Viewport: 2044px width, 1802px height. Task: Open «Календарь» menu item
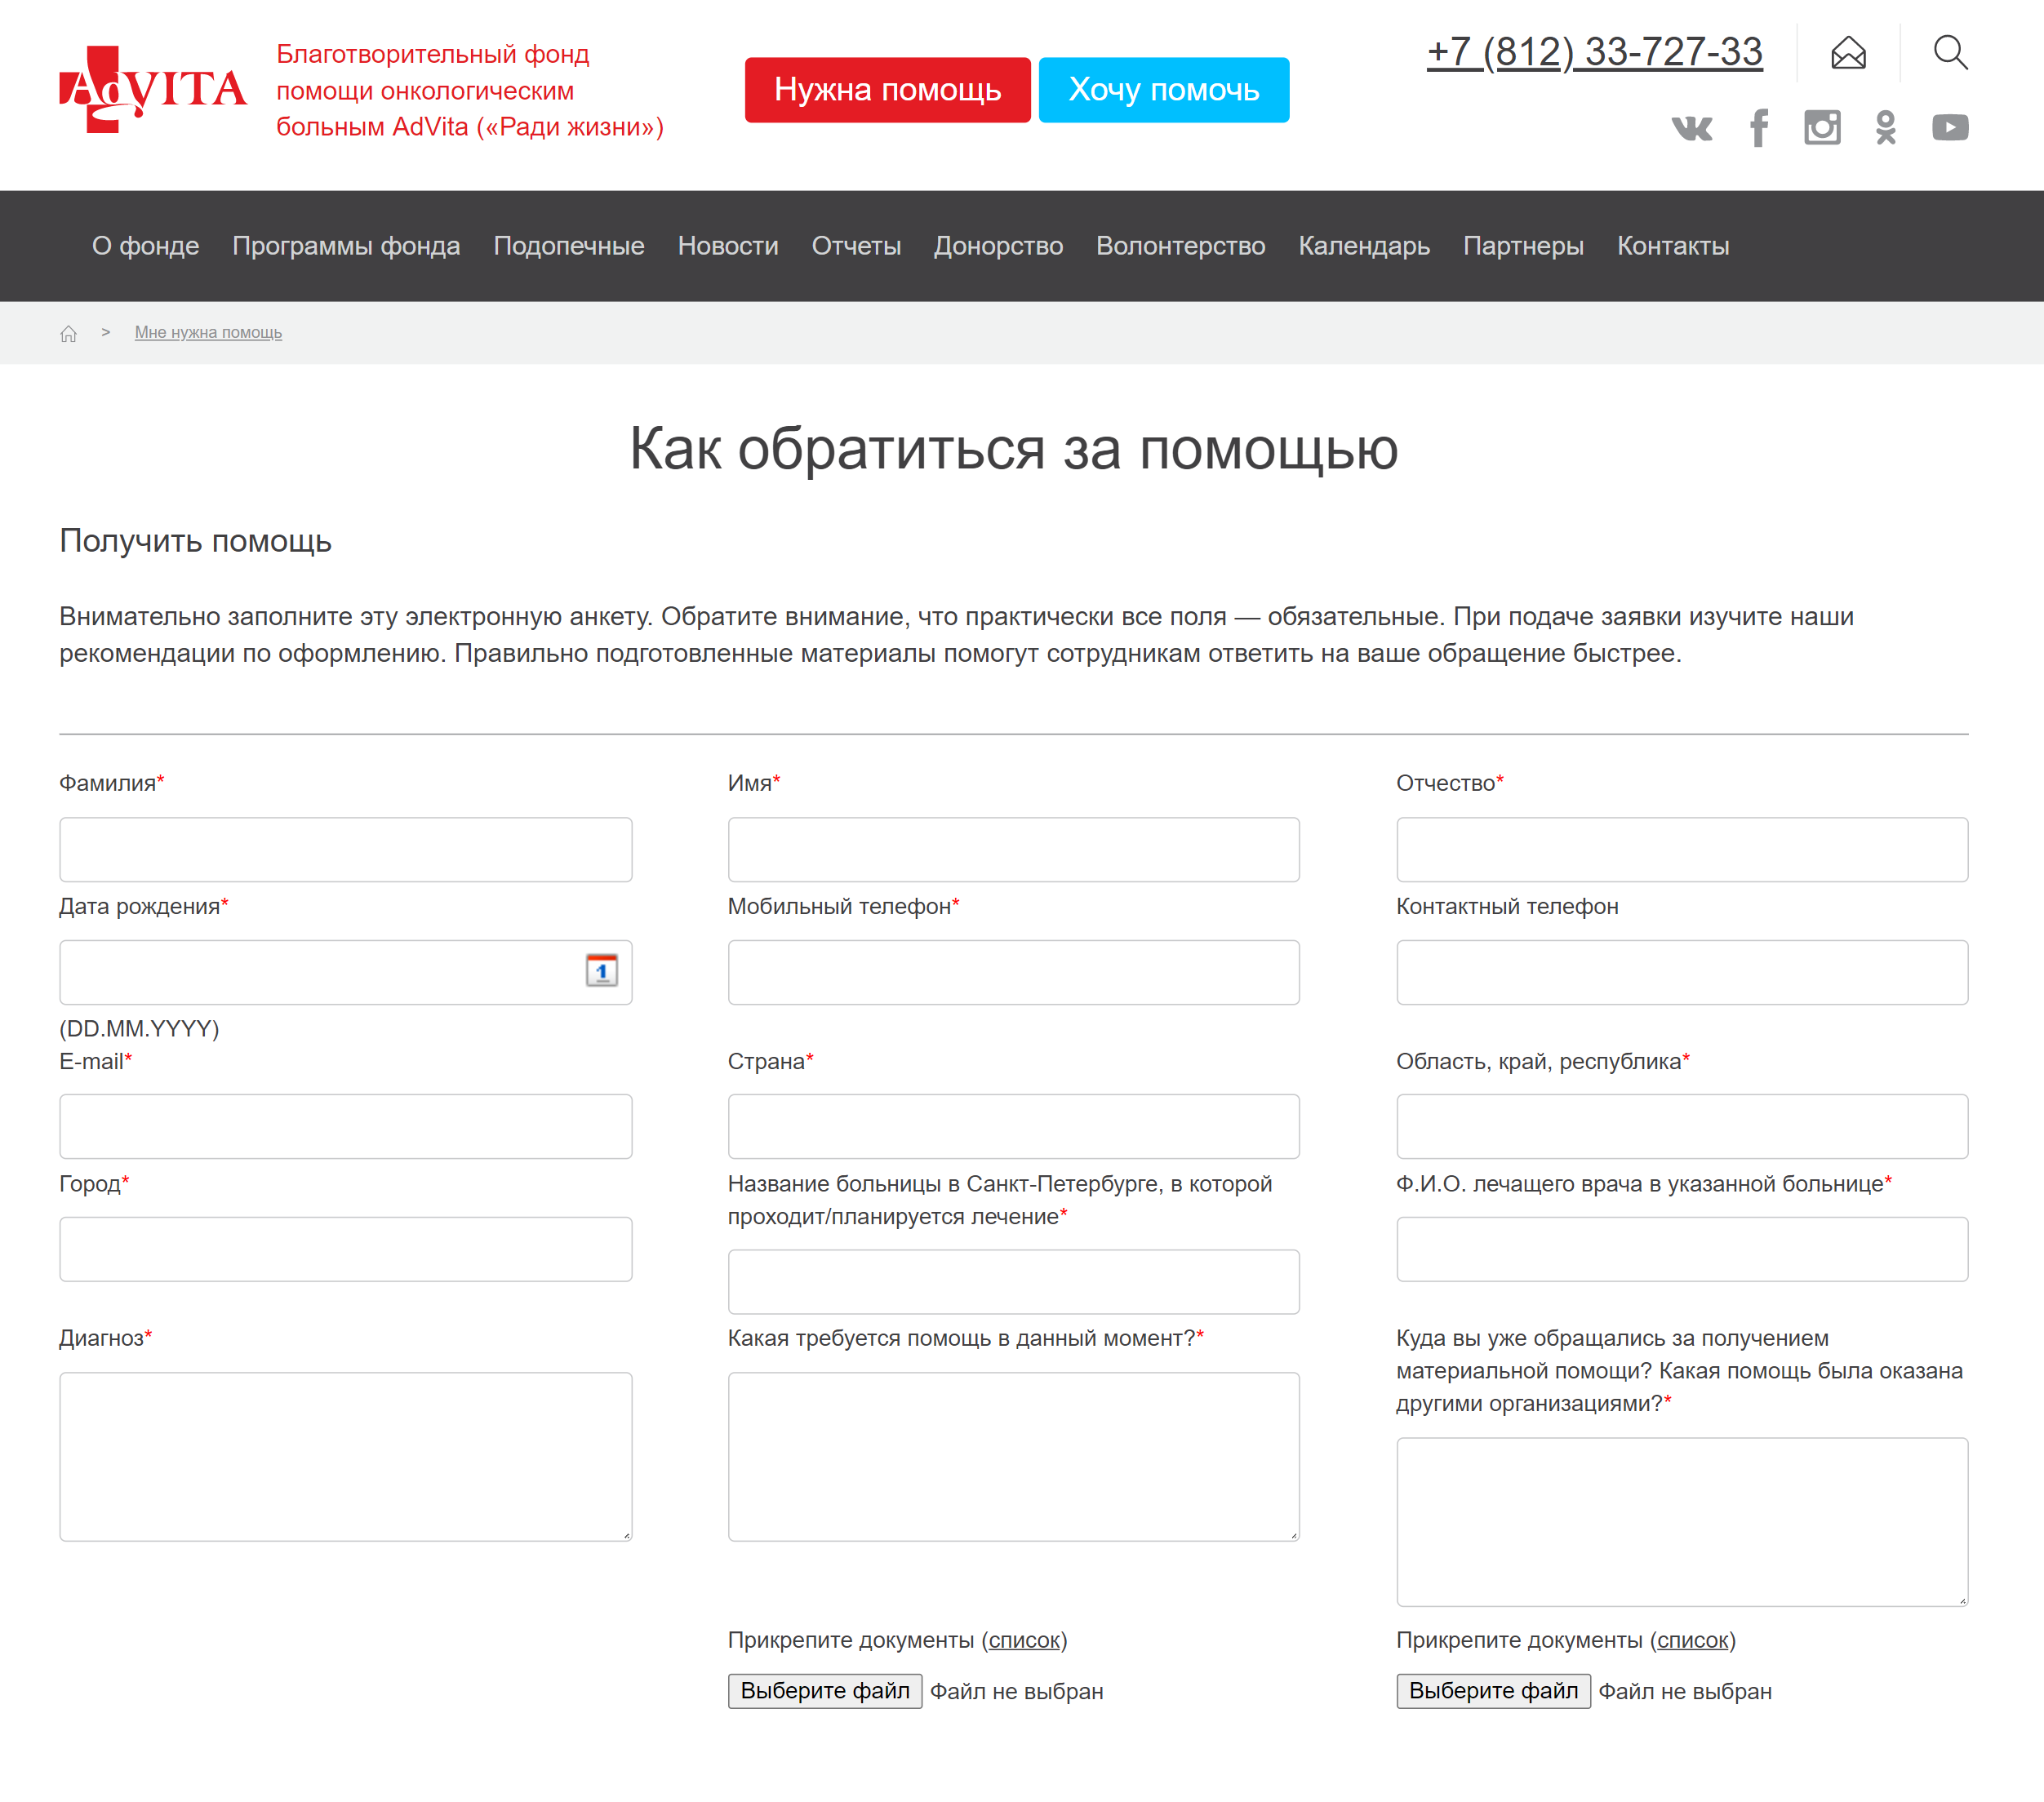1364,246
